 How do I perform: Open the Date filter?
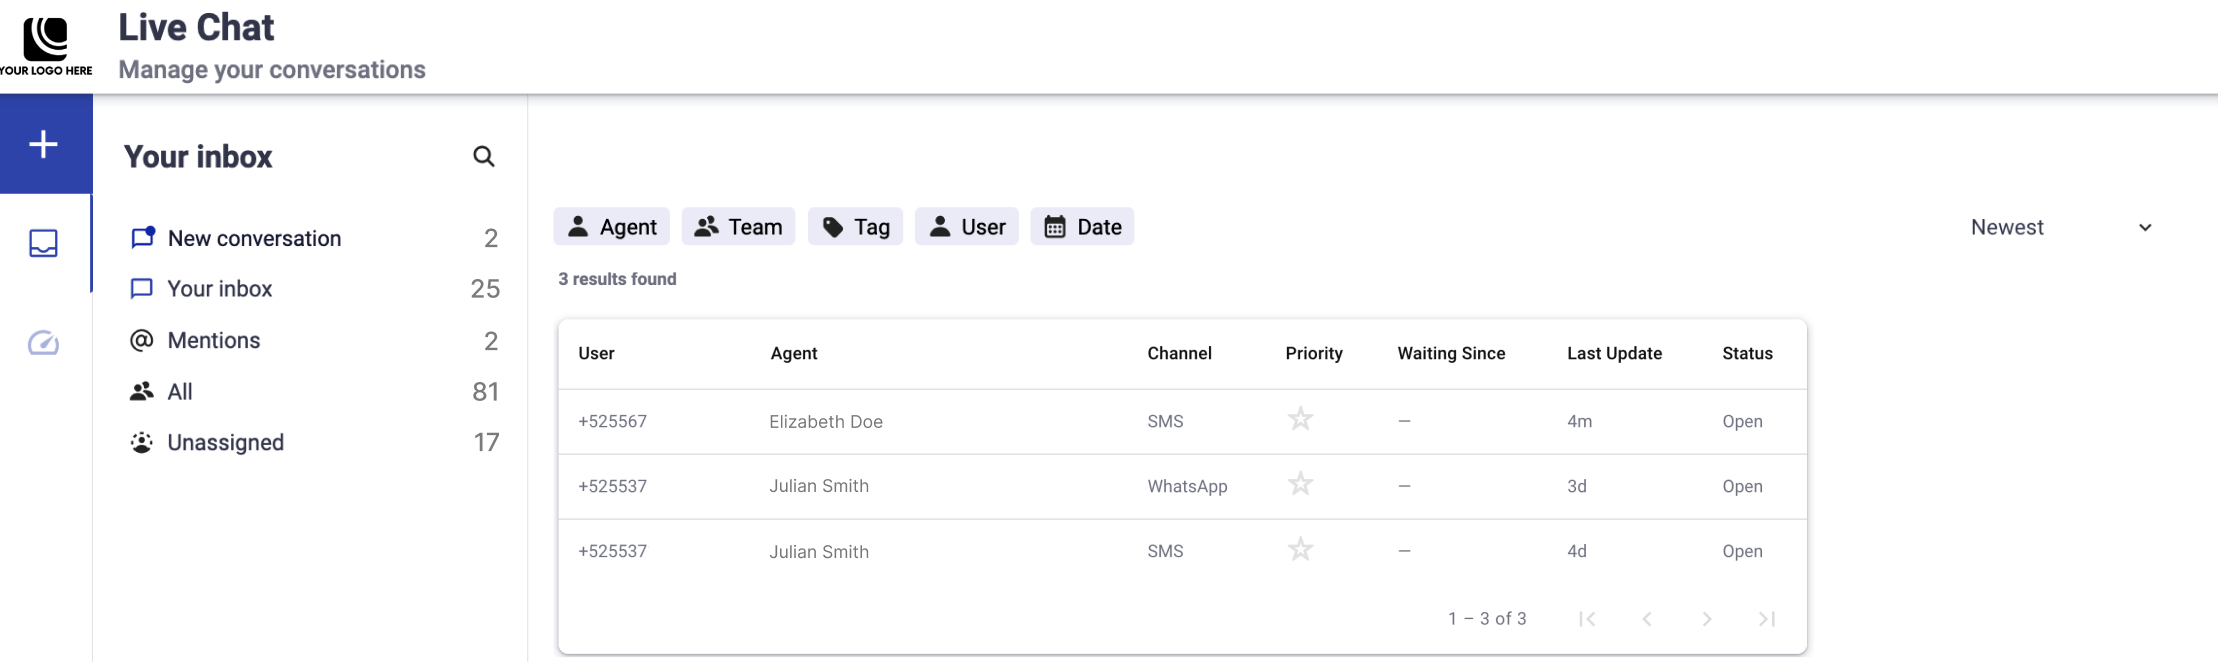(x=1082, y=227)
